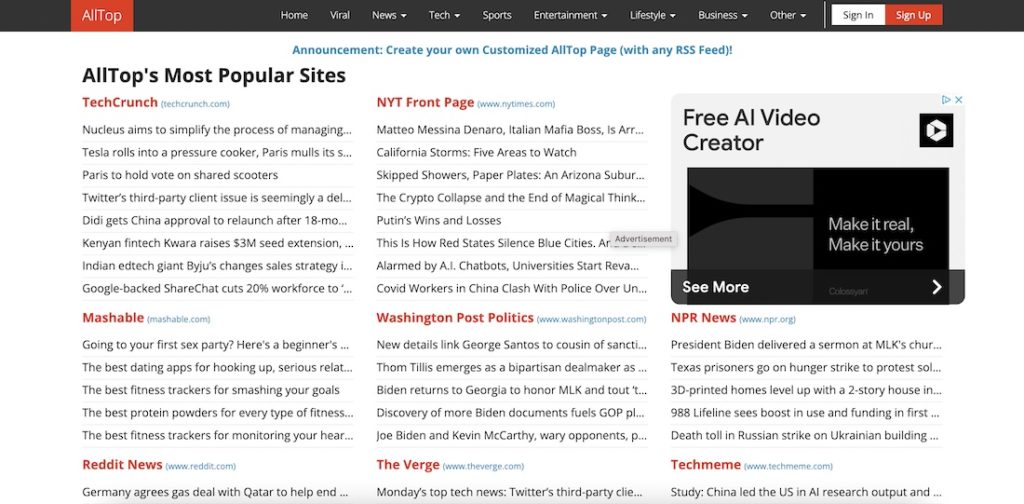Image resolution: width=1024 pixels, height=504 pixels.
Task: Open the www.reddit.com URL link
Action: [200, 466]
